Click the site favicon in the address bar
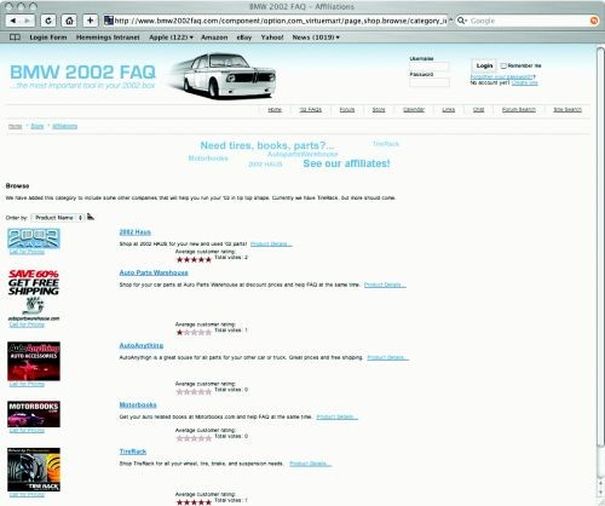Screen dimensions: 605x506 pos(109,20)
